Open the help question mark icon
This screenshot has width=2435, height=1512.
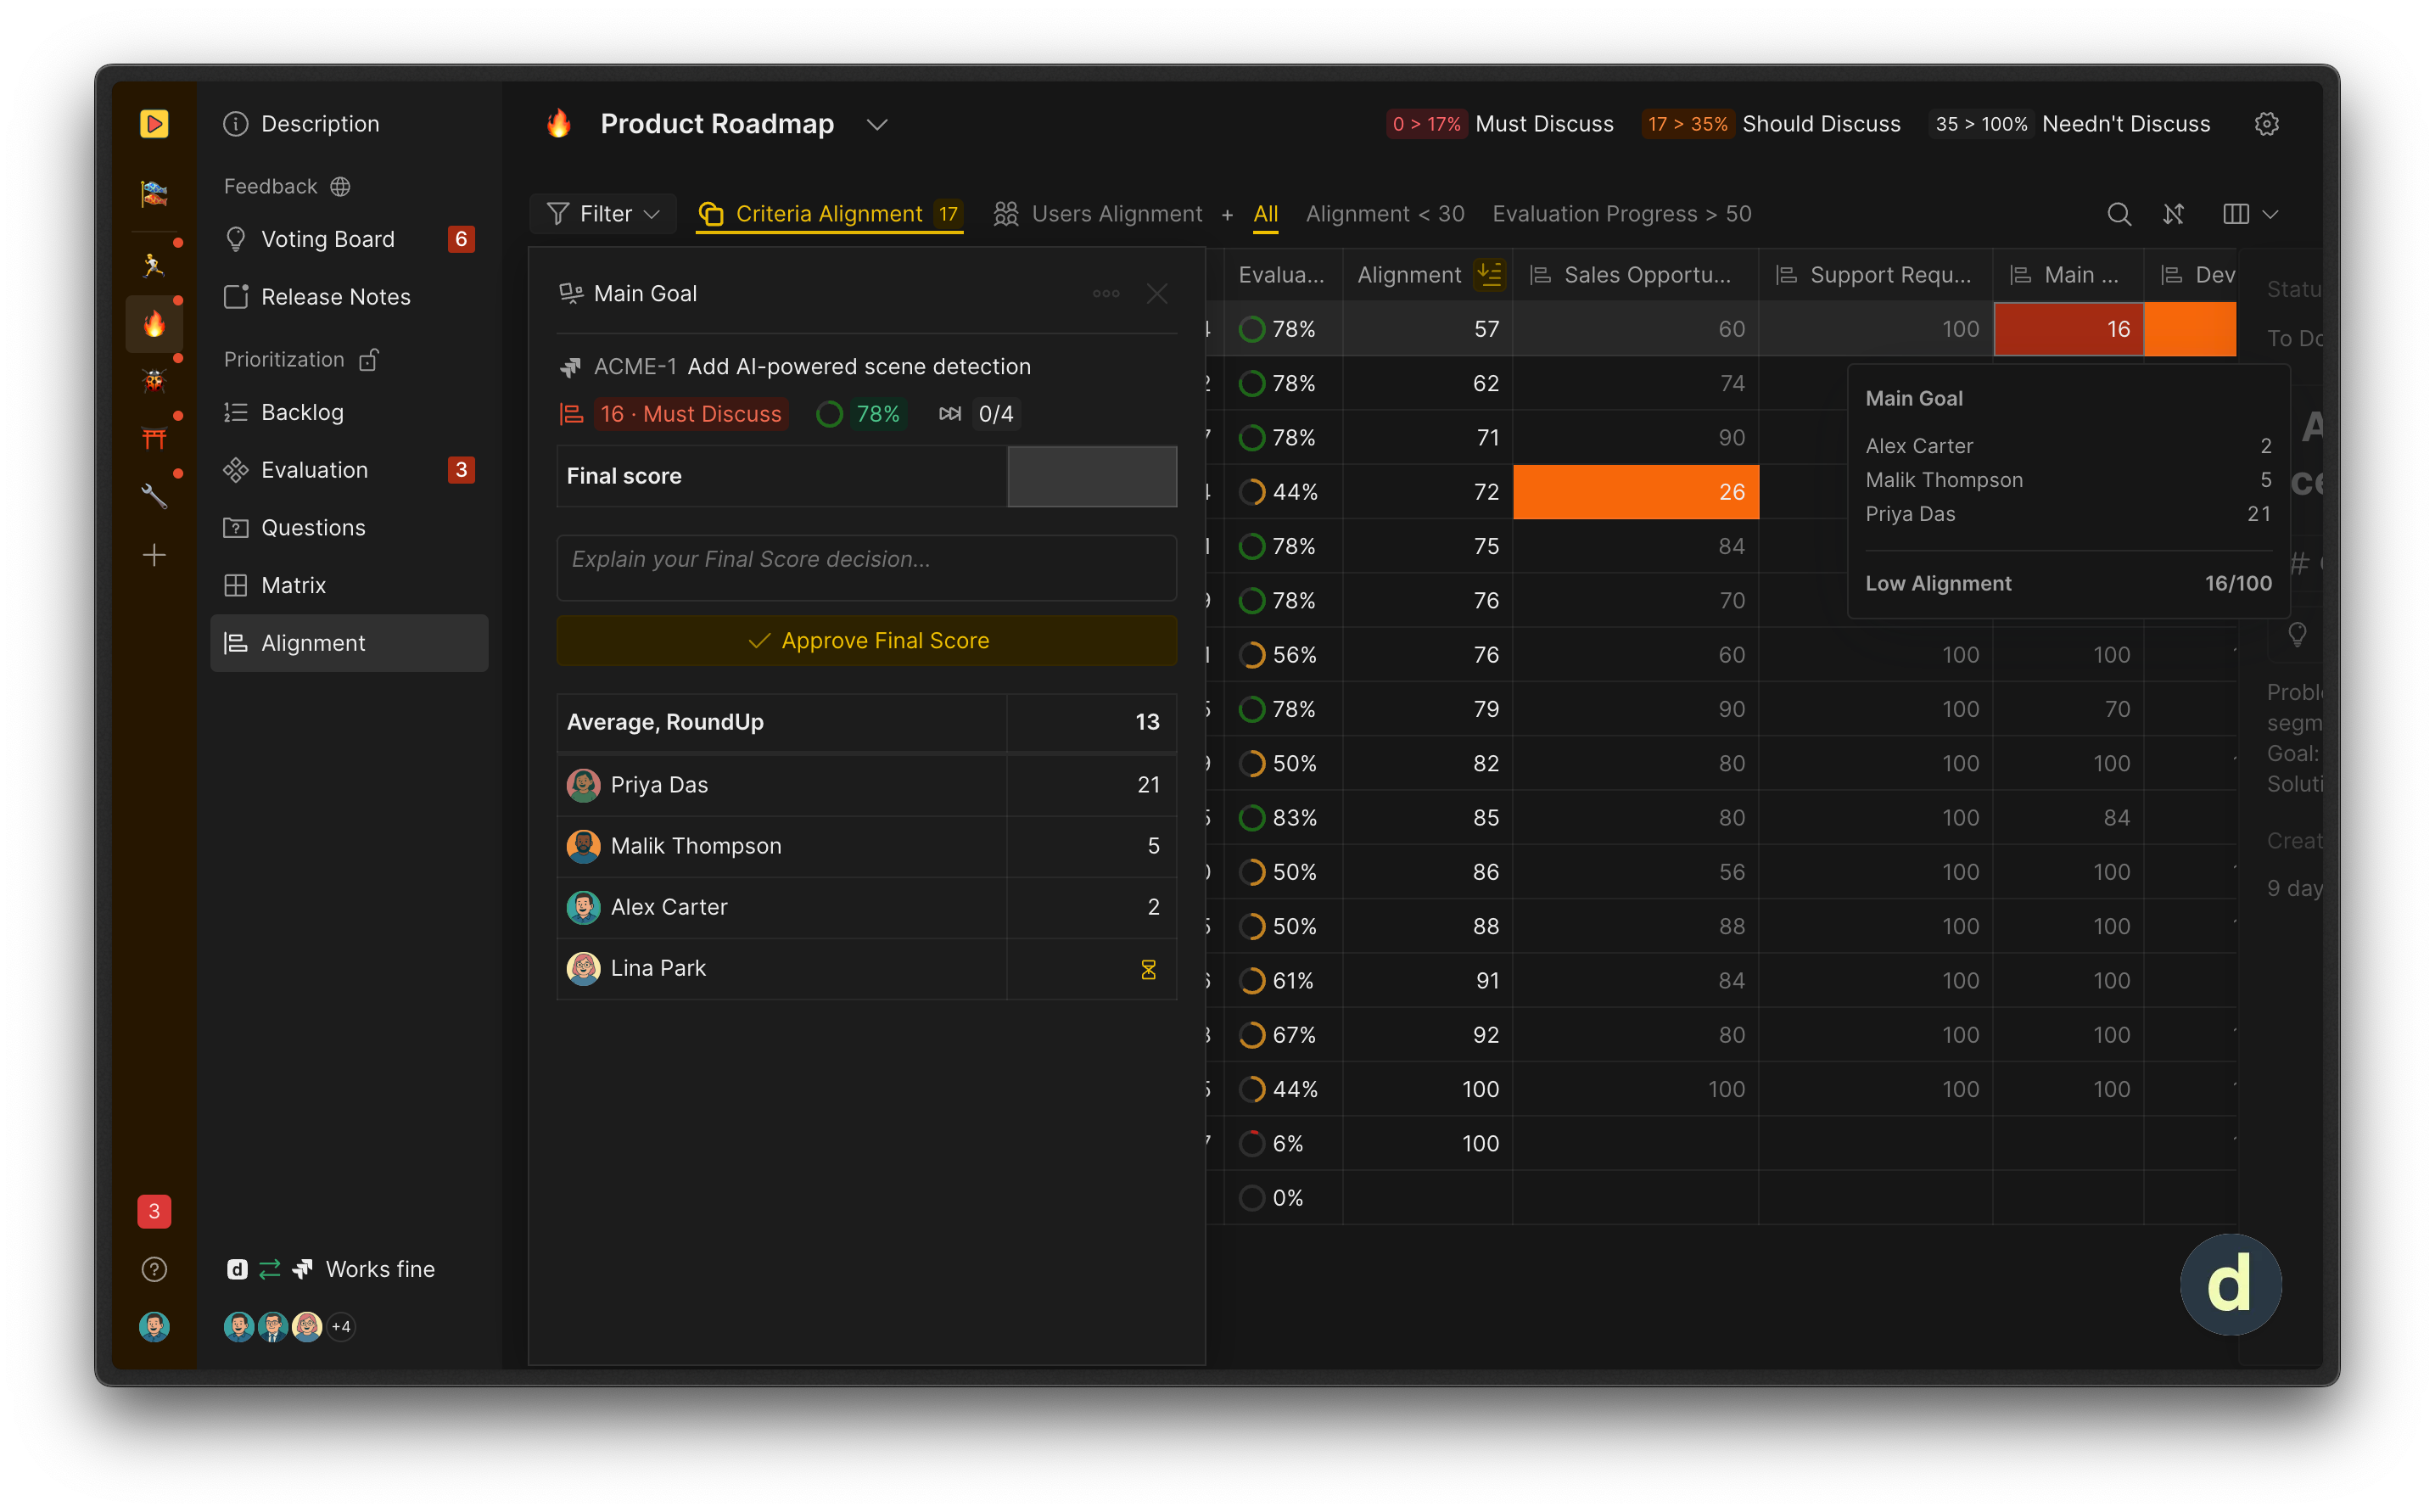pos(154,1269)
